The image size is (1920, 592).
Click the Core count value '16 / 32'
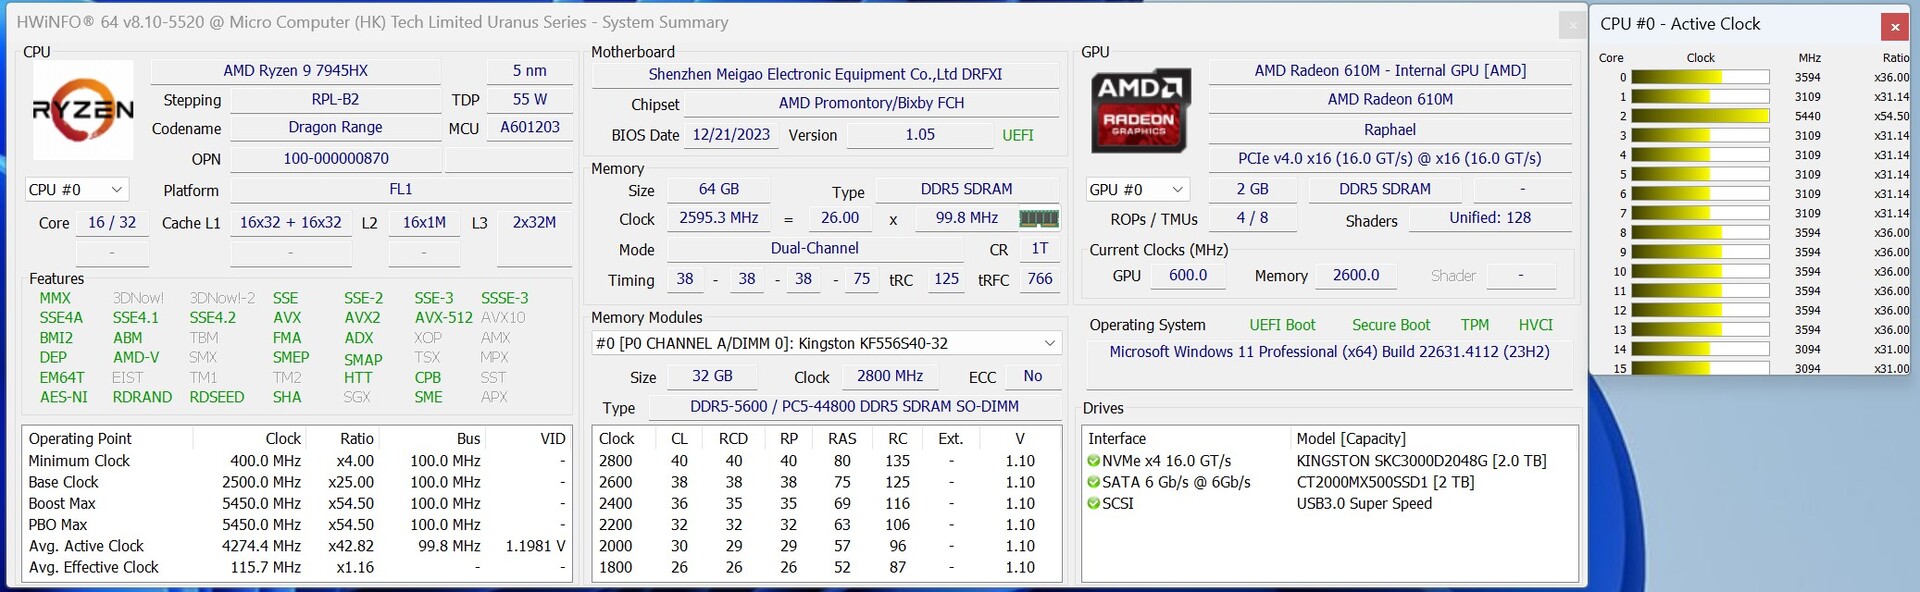point(112,223)
